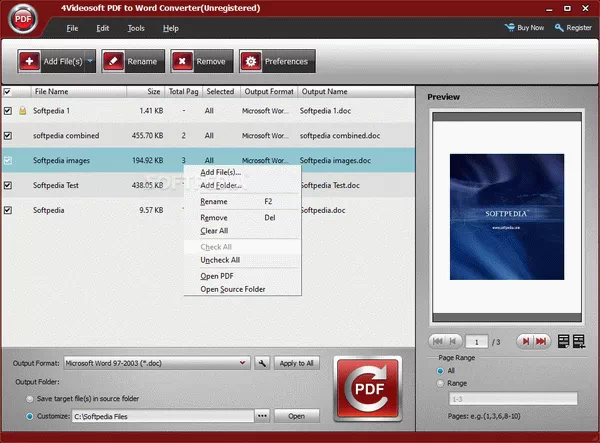Click the Output Format column header
600x443 pixels.
coord(269,92)
